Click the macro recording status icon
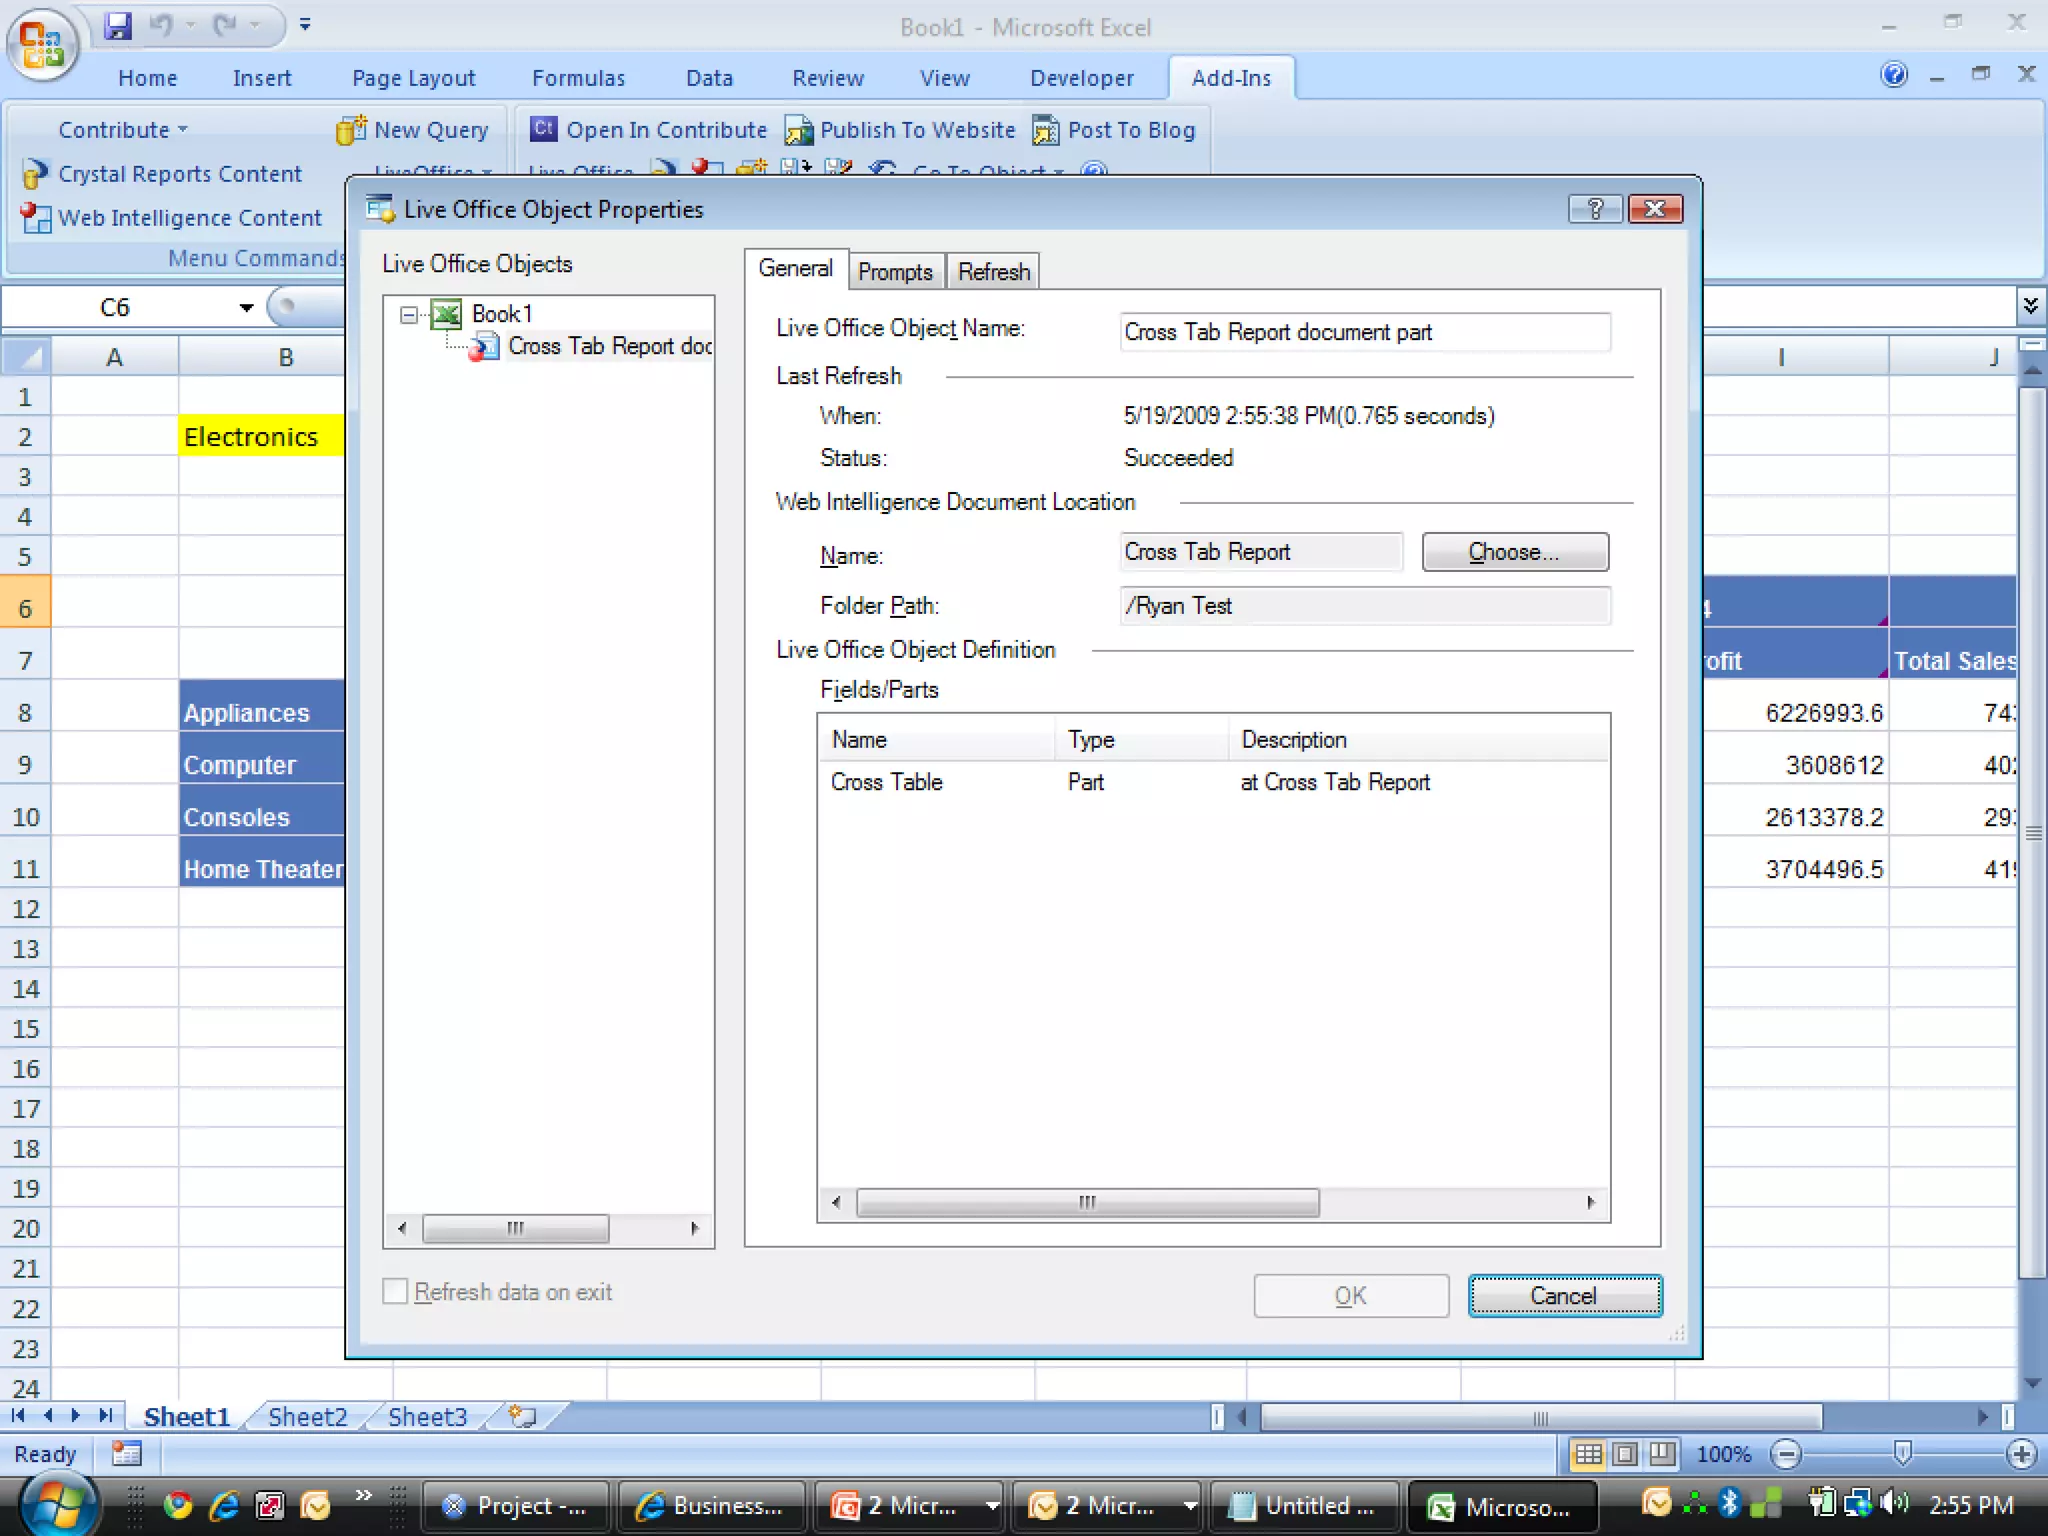 126,1453
